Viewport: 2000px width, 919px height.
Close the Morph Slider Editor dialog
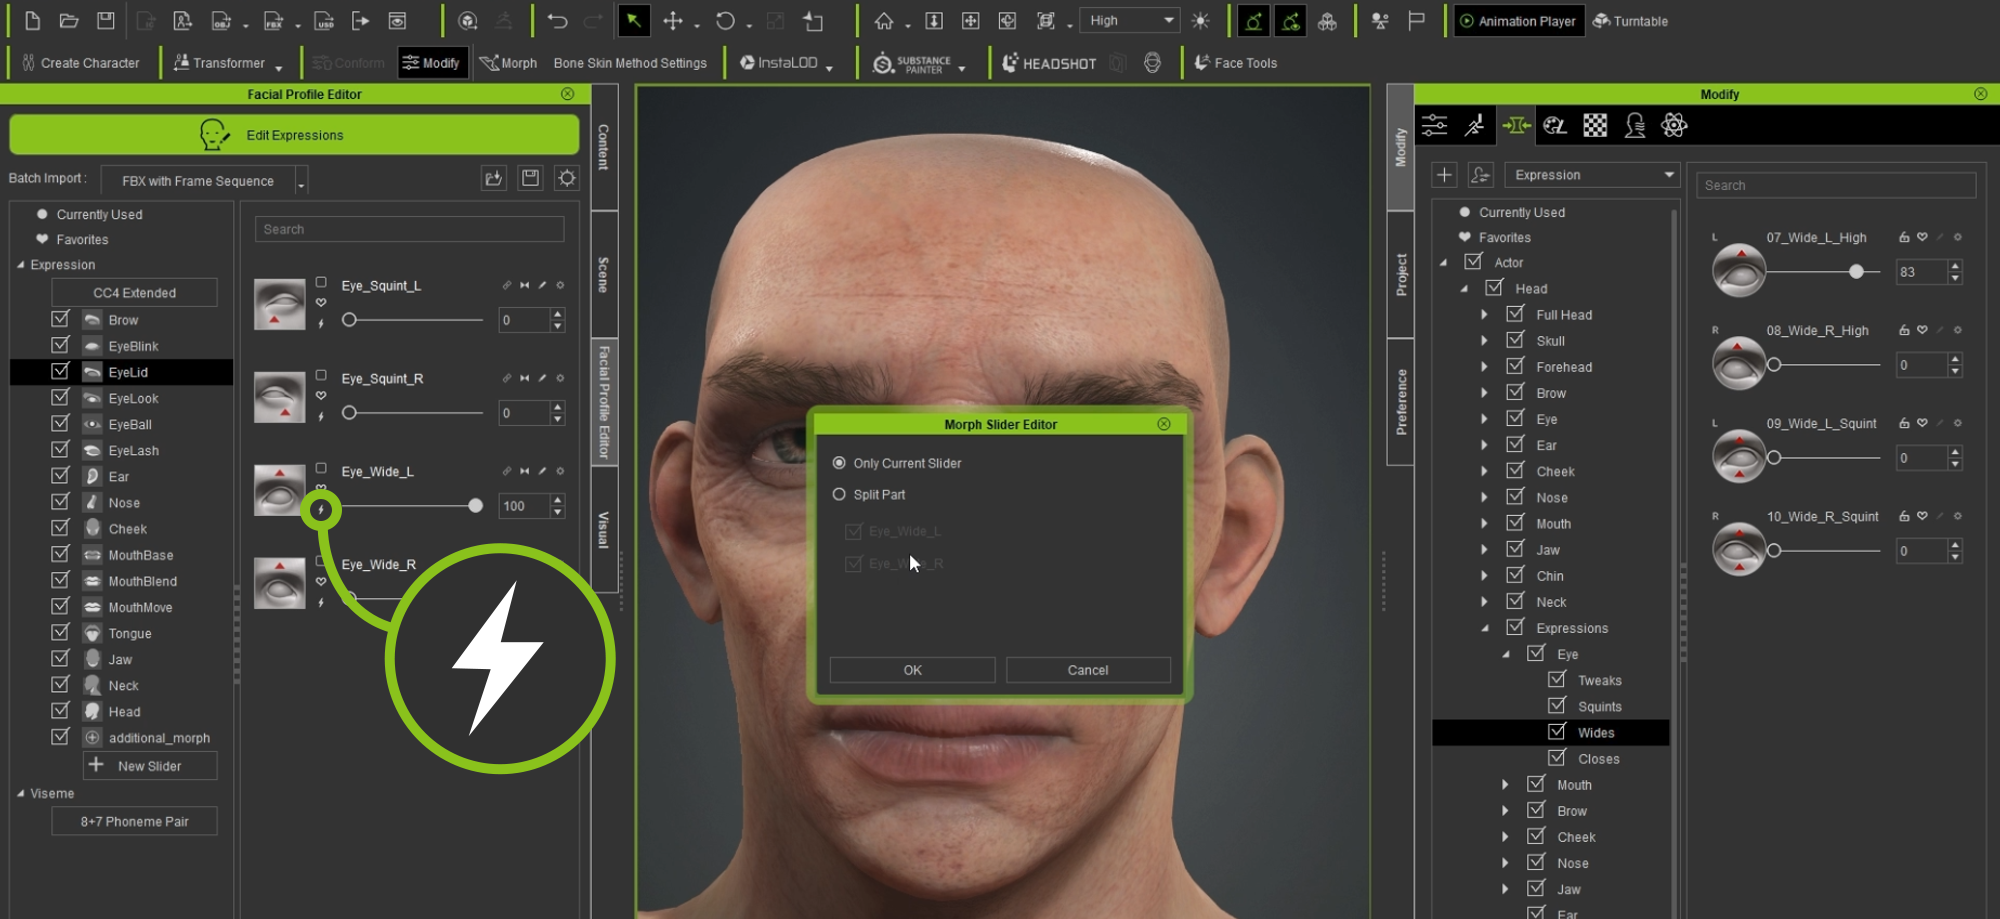click(x=1164, y=424)
